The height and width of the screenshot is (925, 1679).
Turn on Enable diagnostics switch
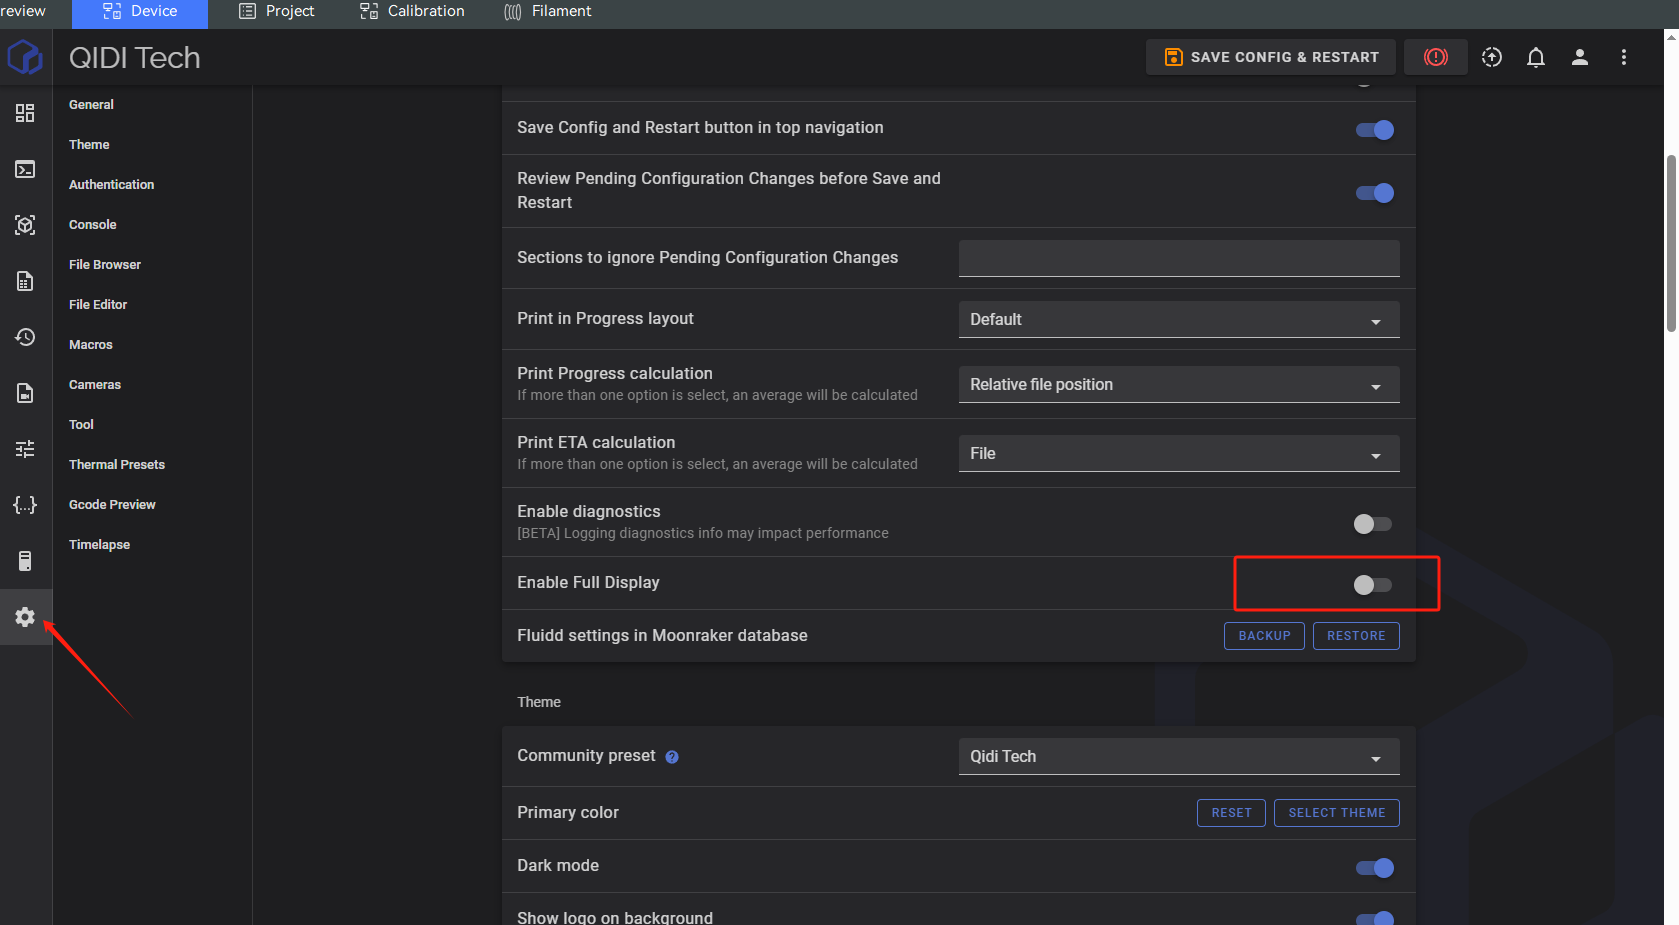click(x=1372, y=524)
